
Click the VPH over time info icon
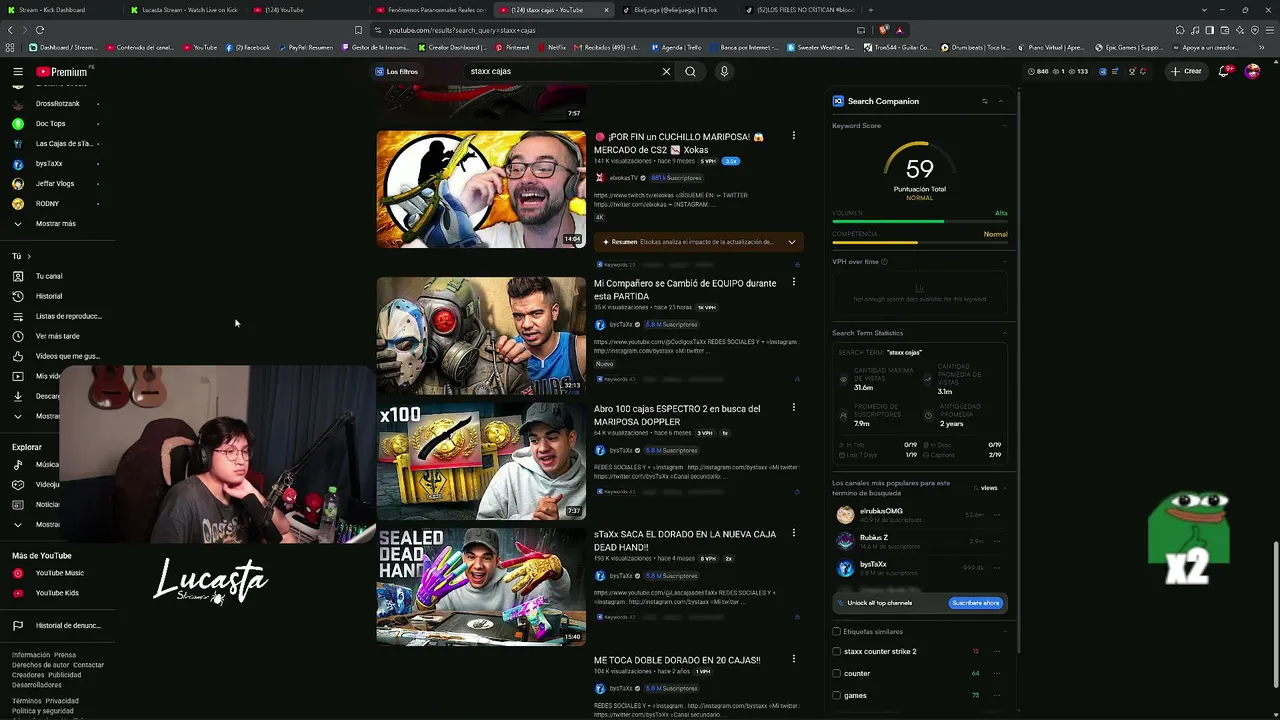click(x=884, y=262)
